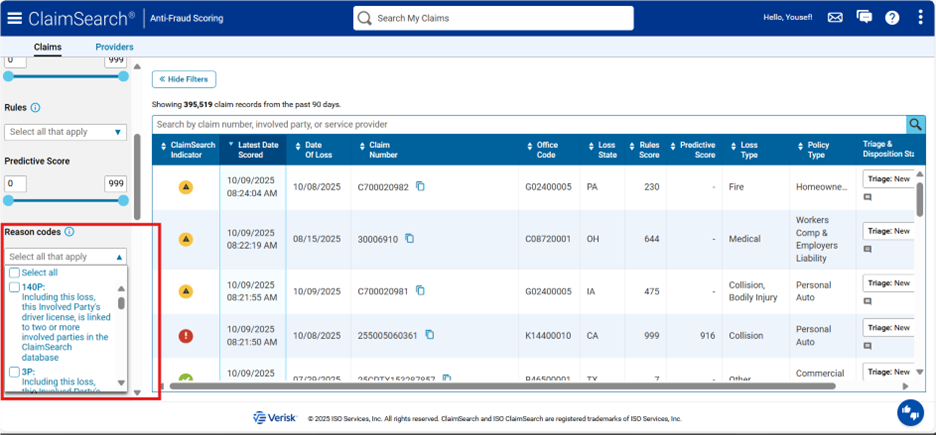Copy claim number 255005060361

430,335
